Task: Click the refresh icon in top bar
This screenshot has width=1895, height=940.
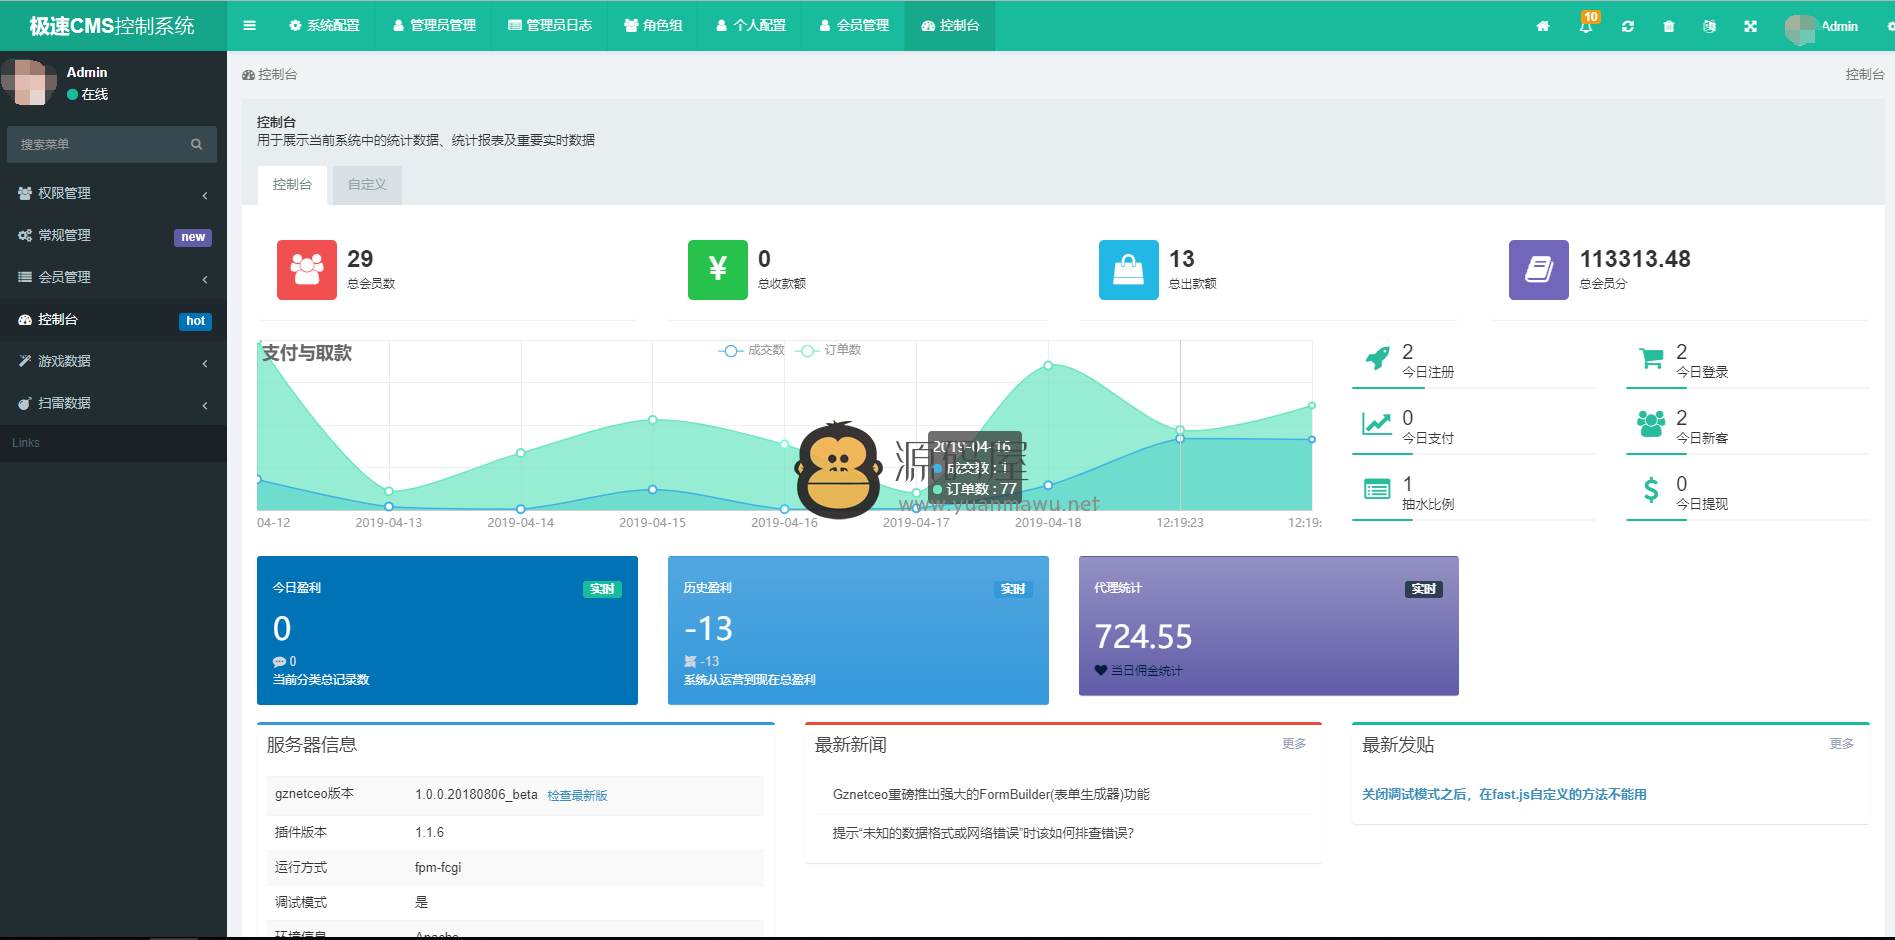Action: (1628, 27)
